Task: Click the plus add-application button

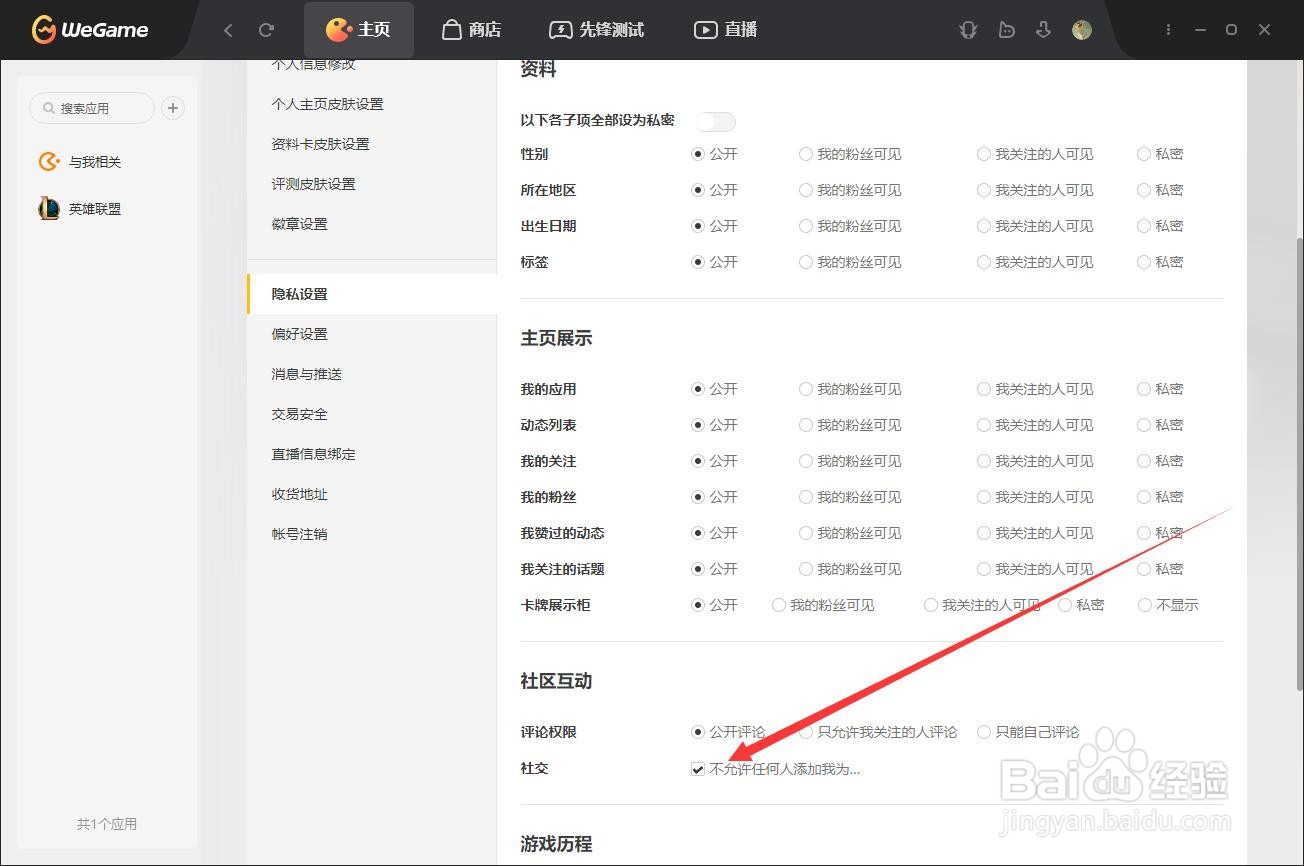Action: tap(173, 108)
